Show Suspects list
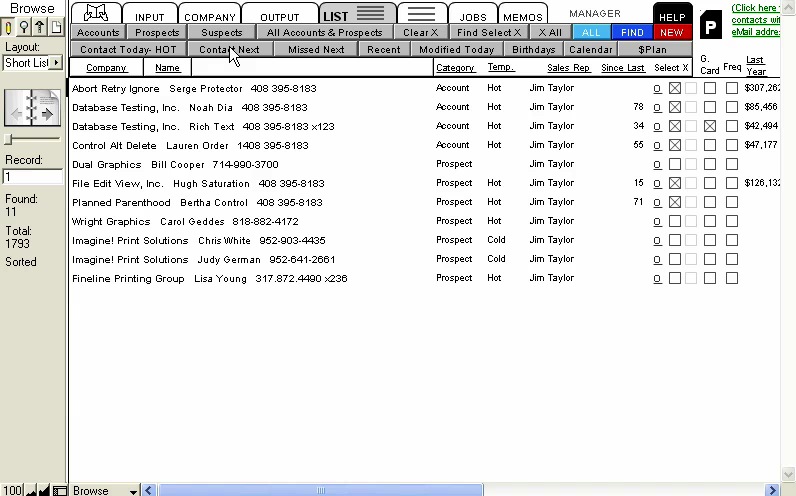 click(221, 32)
